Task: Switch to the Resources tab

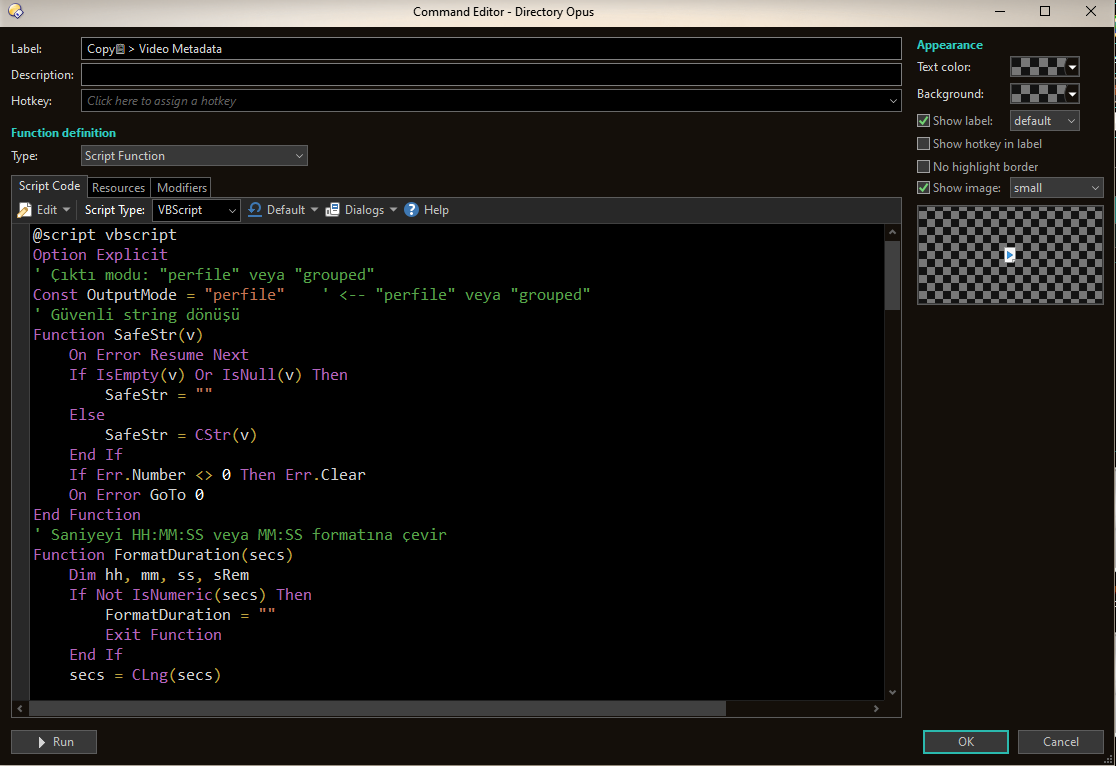Action: point(118,188)
